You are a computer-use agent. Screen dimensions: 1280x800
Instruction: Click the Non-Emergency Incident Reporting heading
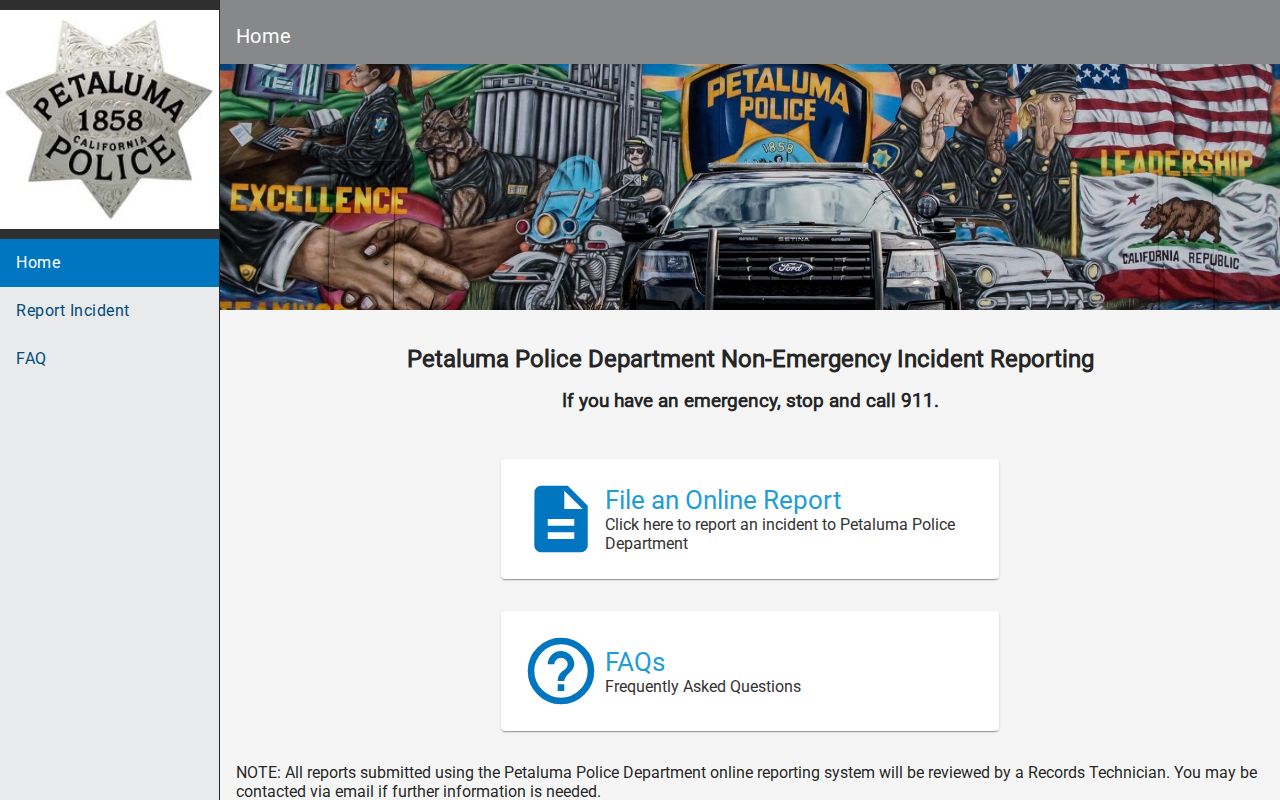point(750,359)
